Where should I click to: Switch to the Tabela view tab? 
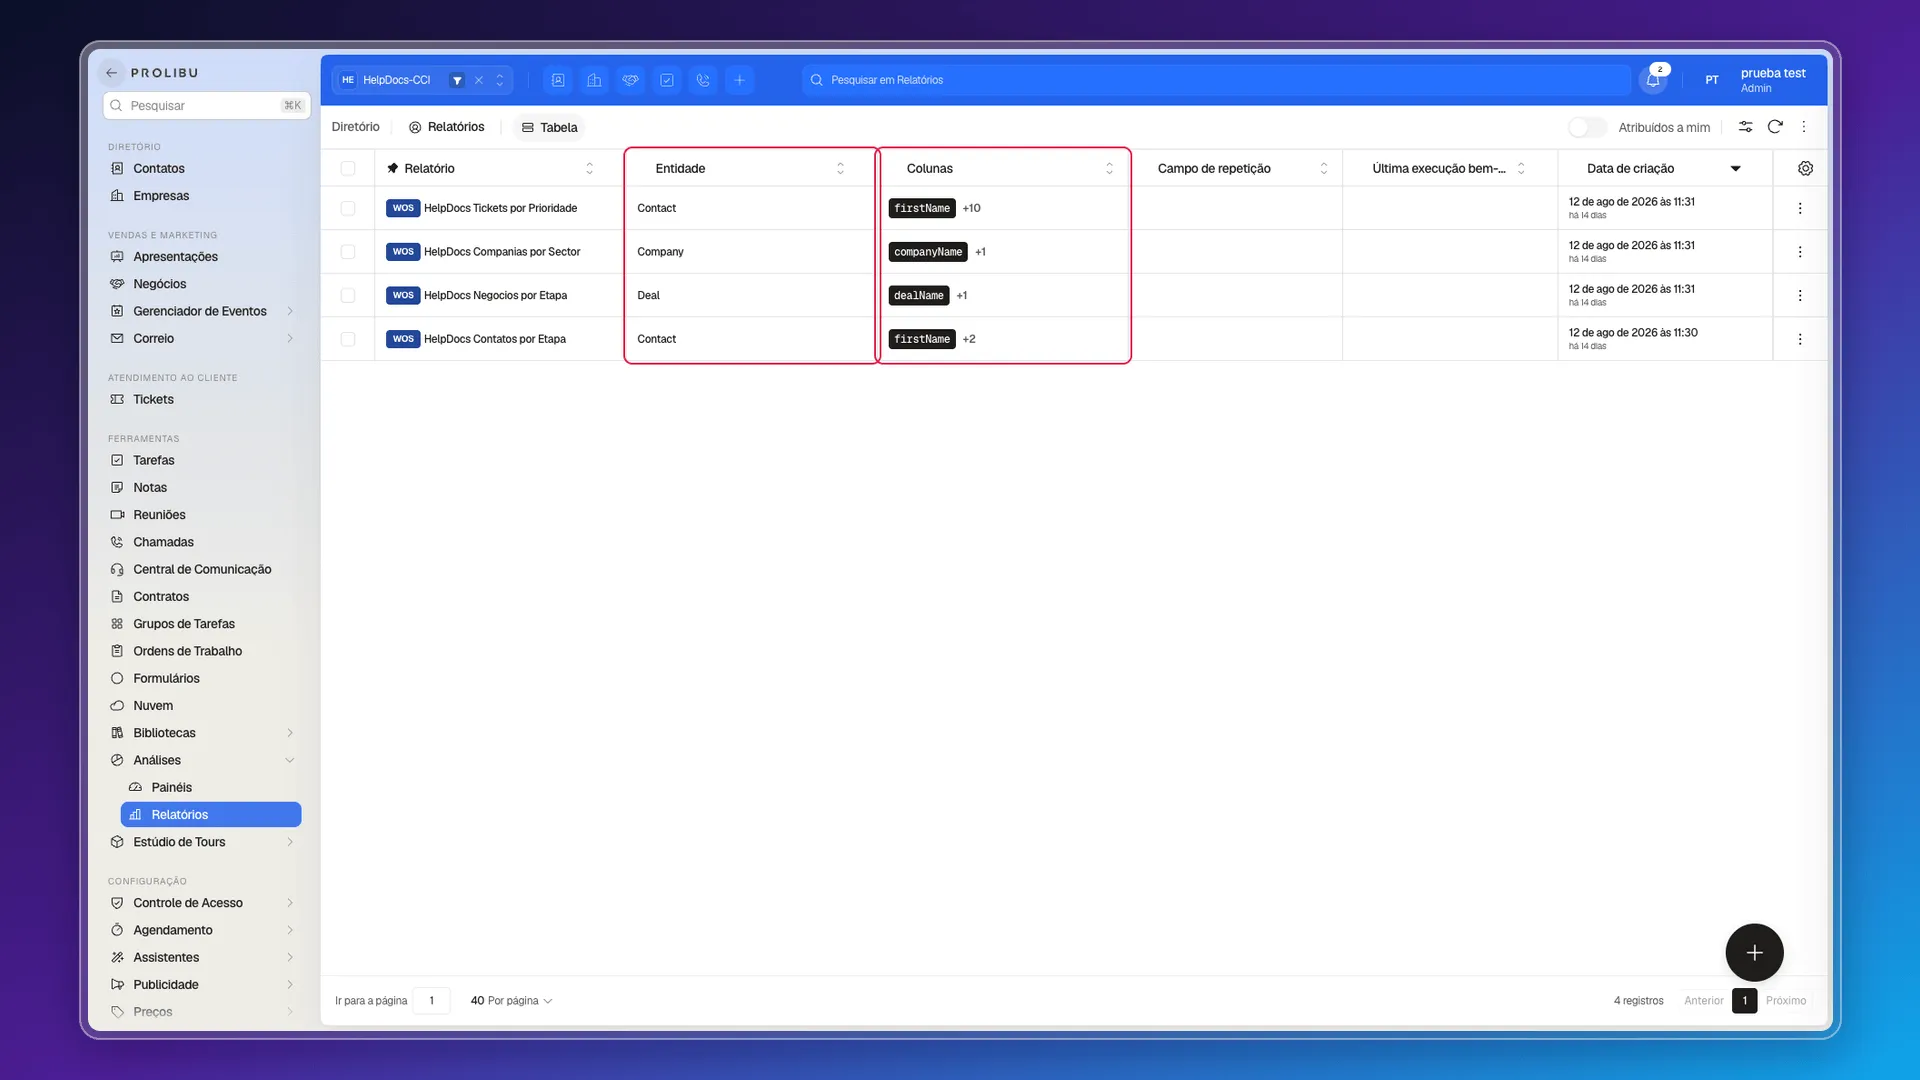pos(549,127)
